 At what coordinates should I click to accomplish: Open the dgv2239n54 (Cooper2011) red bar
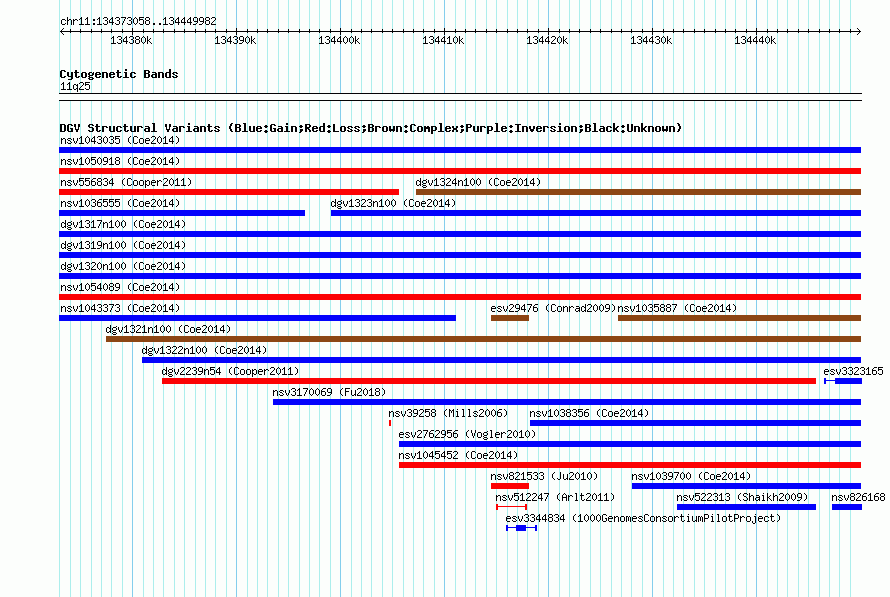click(489, 381)
